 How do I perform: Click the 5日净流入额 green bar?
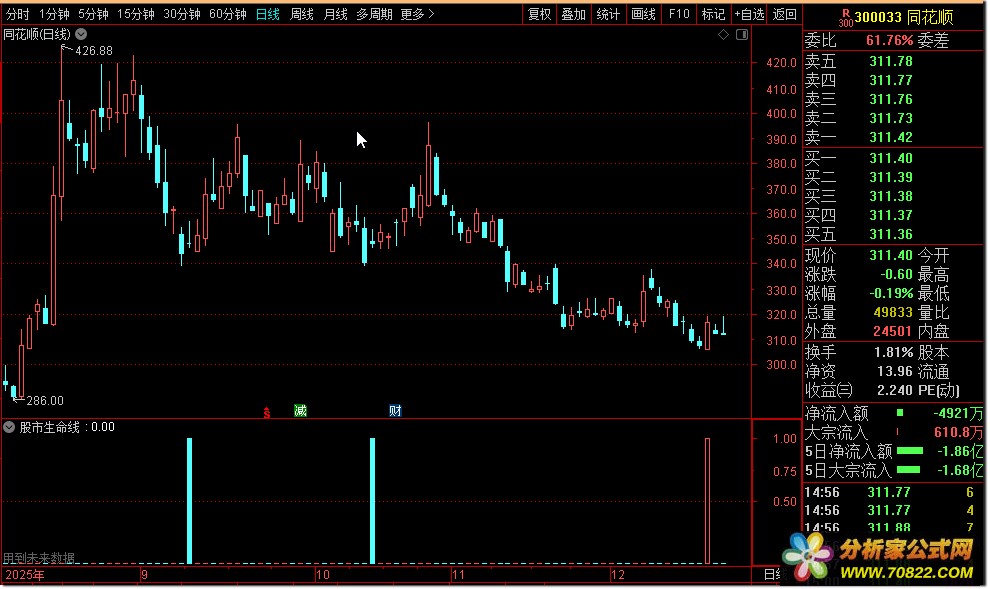click(x=910, y=451)
